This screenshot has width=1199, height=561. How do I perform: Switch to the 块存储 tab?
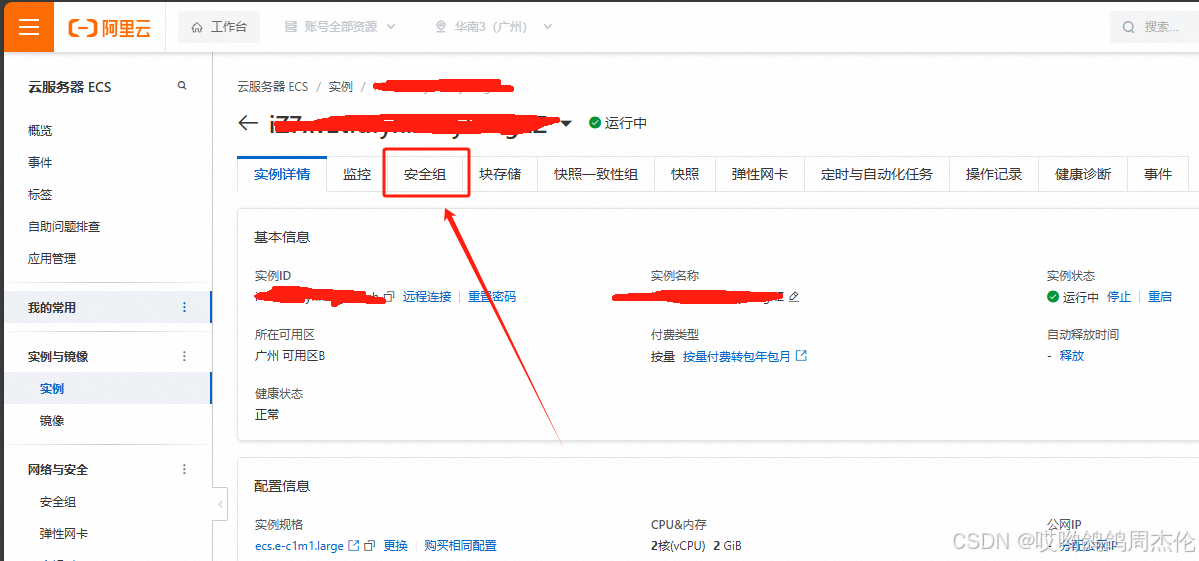point(500,173)
